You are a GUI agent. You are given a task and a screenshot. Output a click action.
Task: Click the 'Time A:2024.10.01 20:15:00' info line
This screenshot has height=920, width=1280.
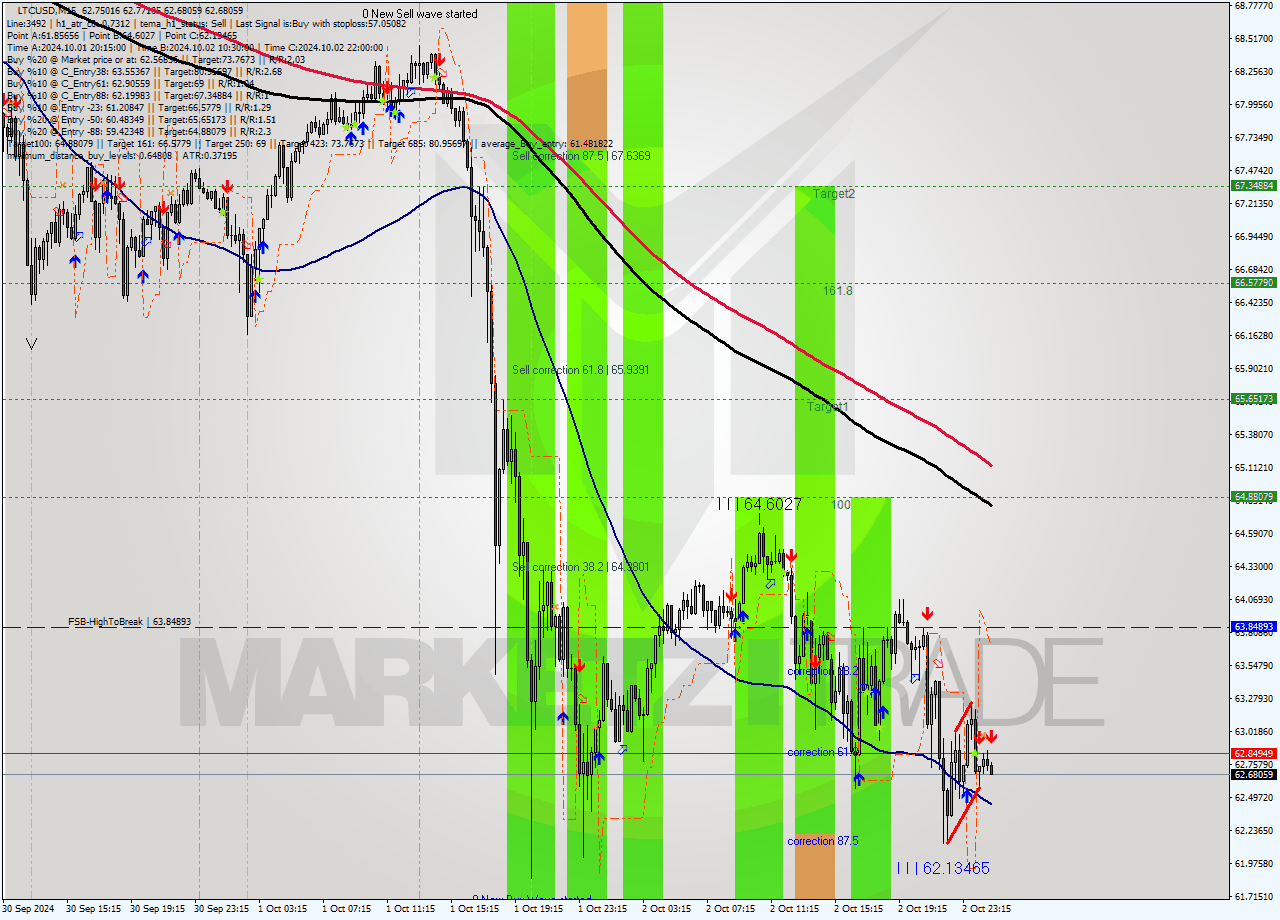(194, 47)
